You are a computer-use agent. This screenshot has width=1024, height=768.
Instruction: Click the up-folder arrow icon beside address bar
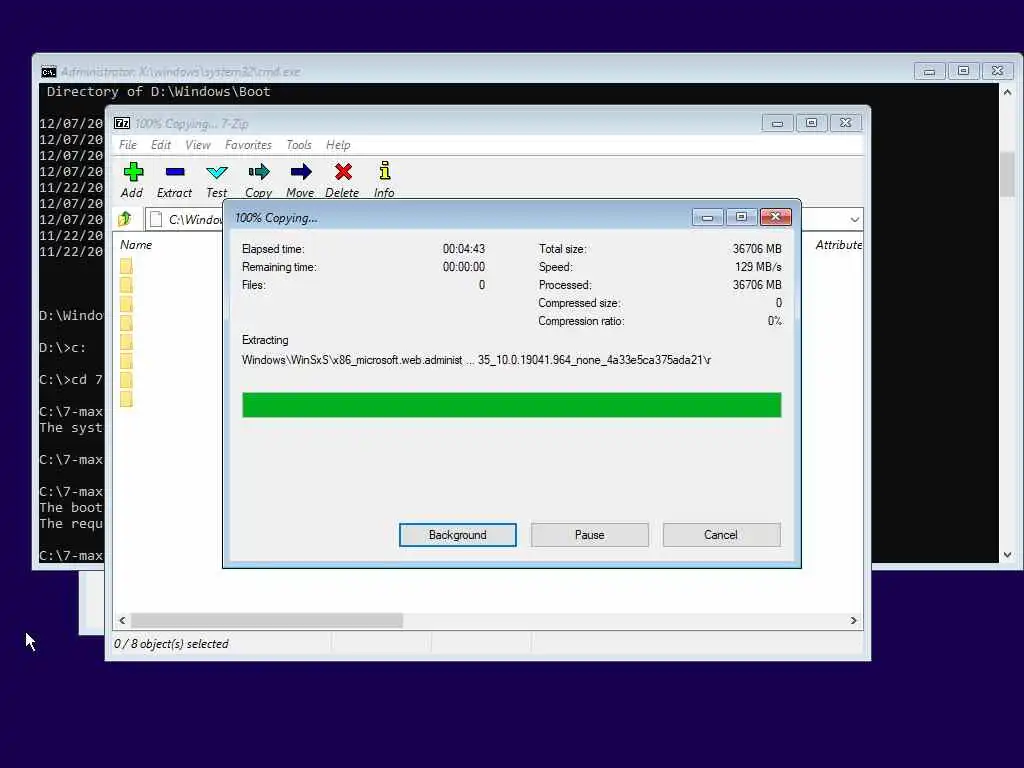tap(125, 219)
